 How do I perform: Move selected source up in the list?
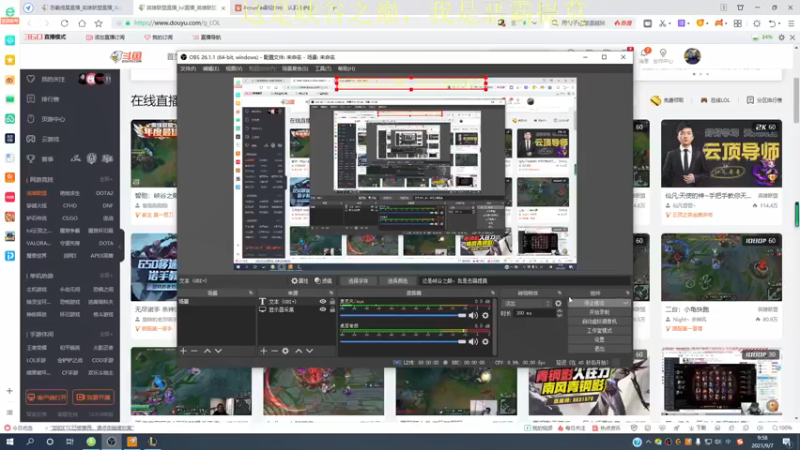[x=298, y=351]
